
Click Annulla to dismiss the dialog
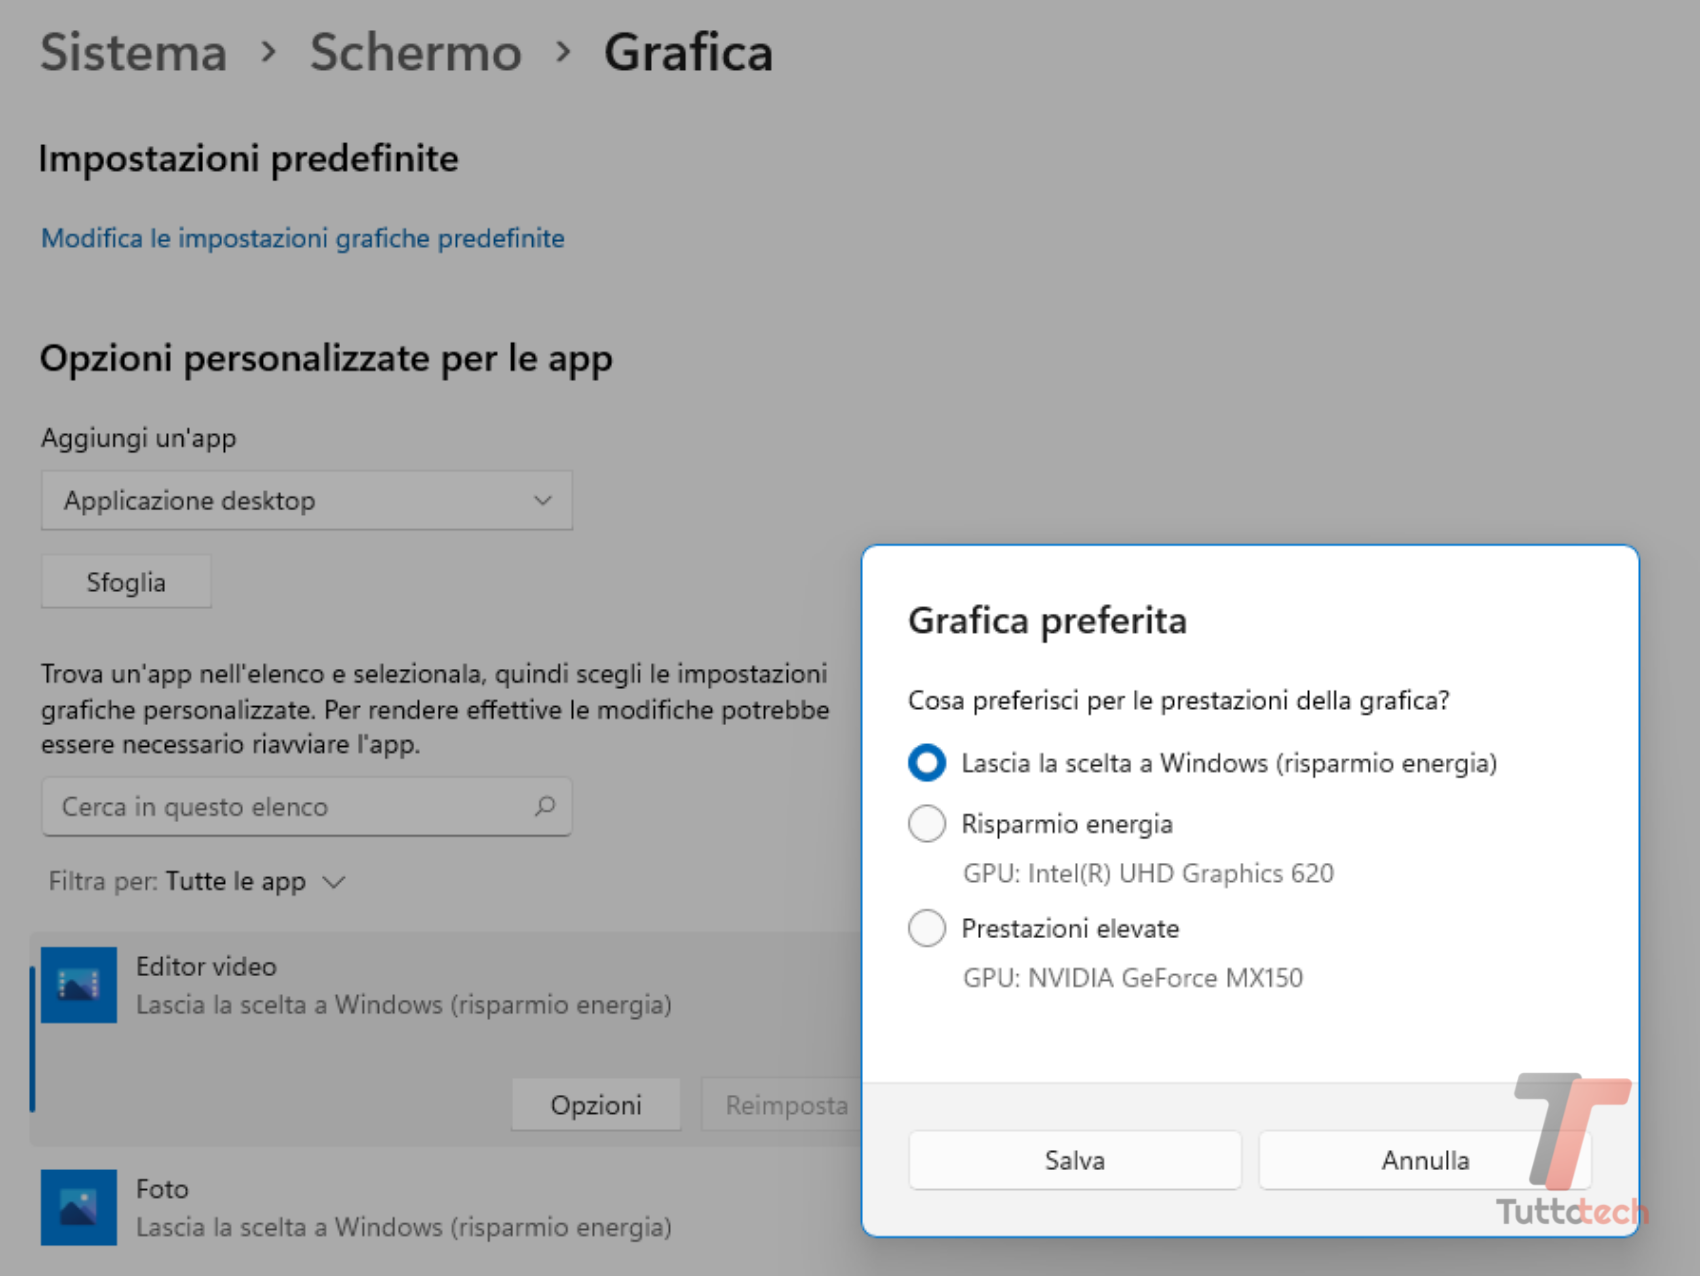1424,1160
